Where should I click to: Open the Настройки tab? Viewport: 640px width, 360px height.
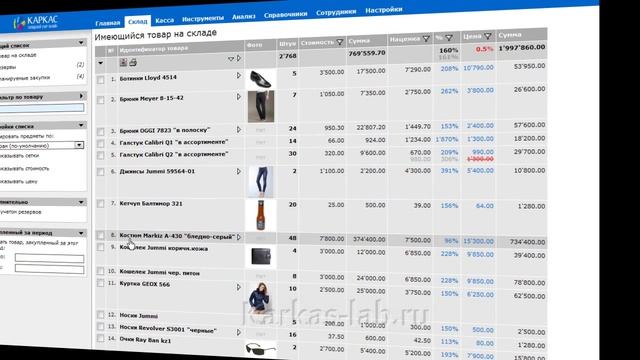384,10
